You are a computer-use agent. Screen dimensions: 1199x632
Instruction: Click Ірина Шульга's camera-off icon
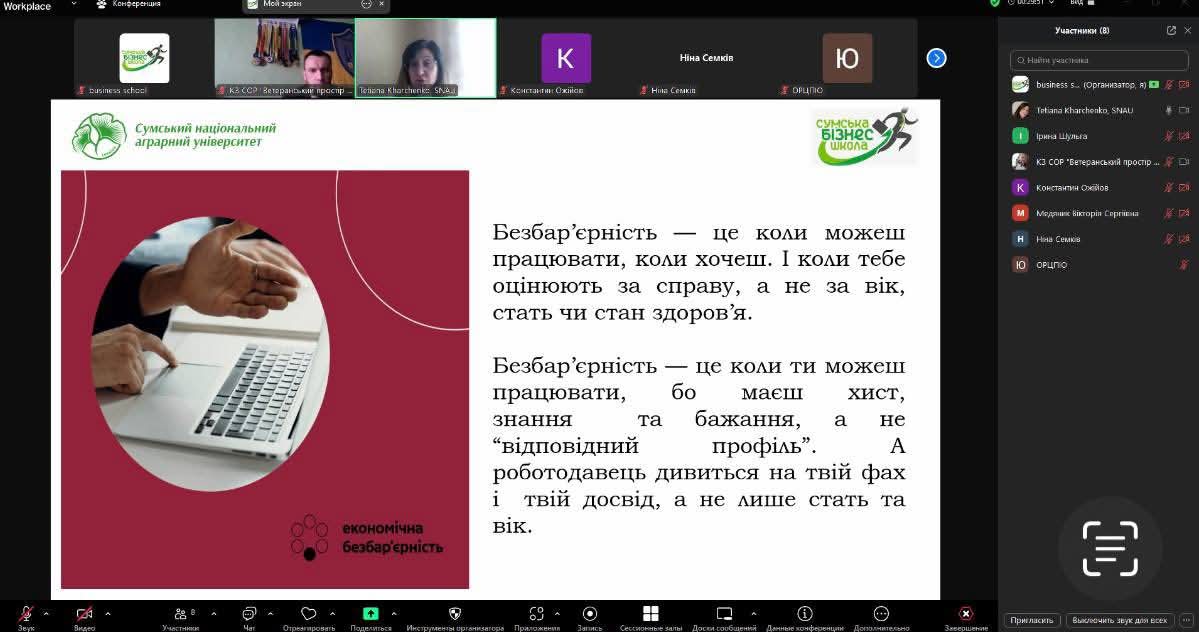[x=1184, y=136]
